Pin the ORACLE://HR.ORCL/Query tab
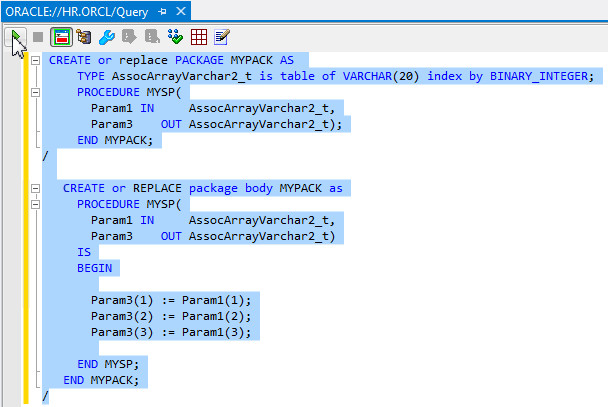The image size is (608, 407). (x=162, y=12)
